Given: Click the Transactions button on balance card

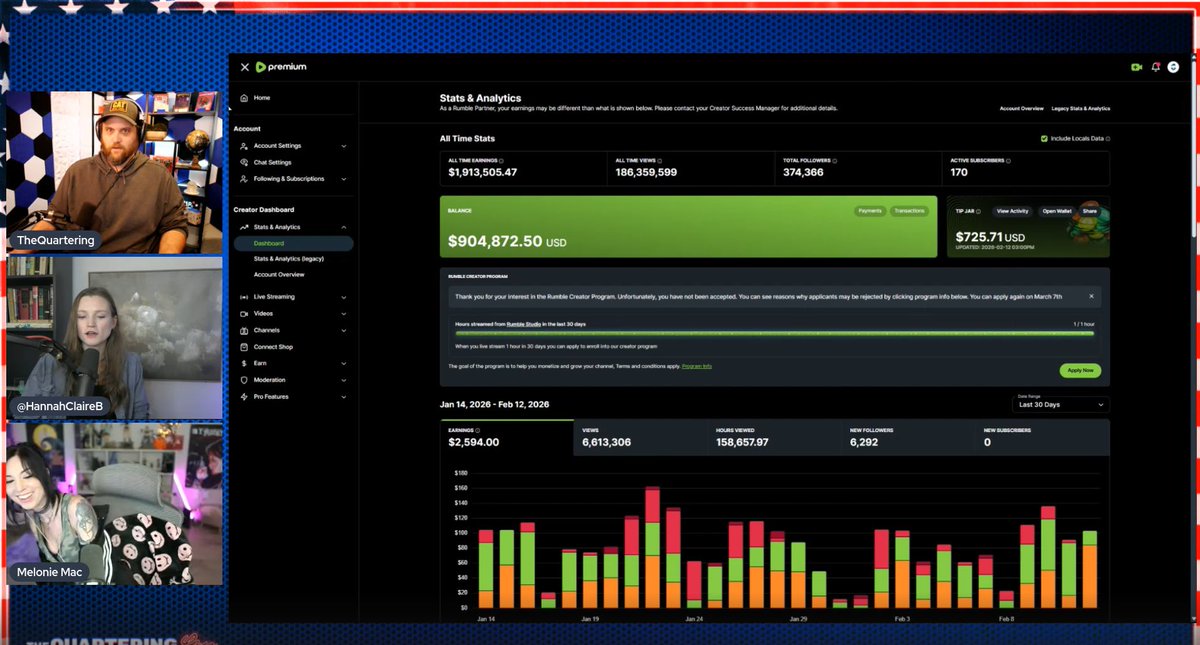Looking at the screenshot, I should click(x=909, y=211).
